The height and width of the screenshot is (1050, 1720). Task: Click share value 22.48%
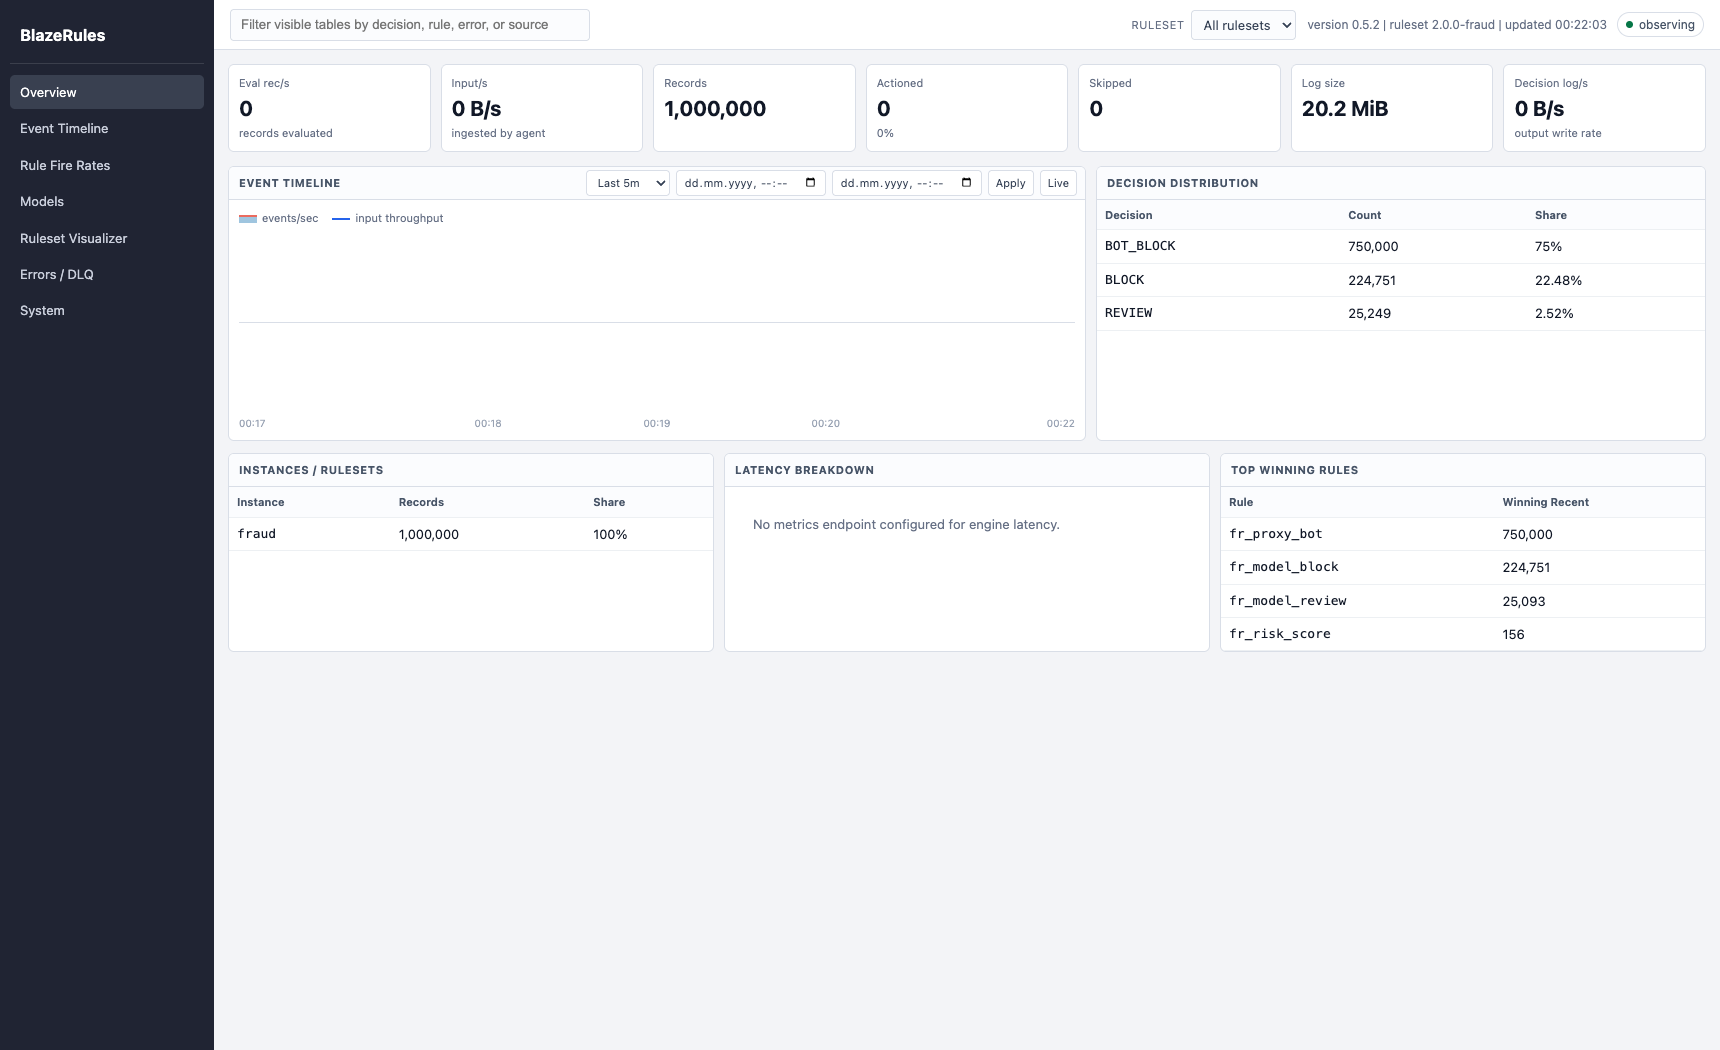tap(1558, 280)
